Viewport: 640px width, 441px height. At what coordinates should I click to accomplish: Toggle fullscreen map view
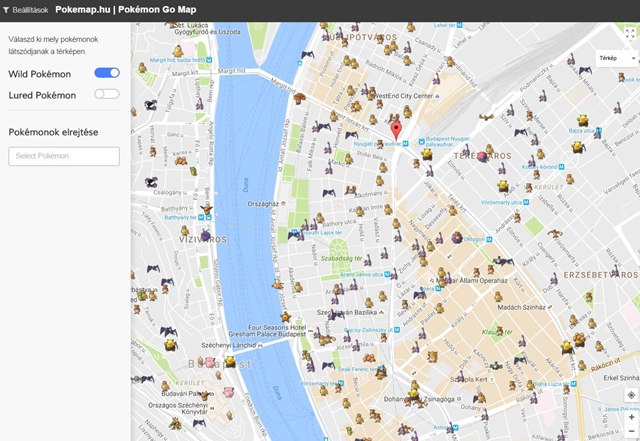(630, 33)
